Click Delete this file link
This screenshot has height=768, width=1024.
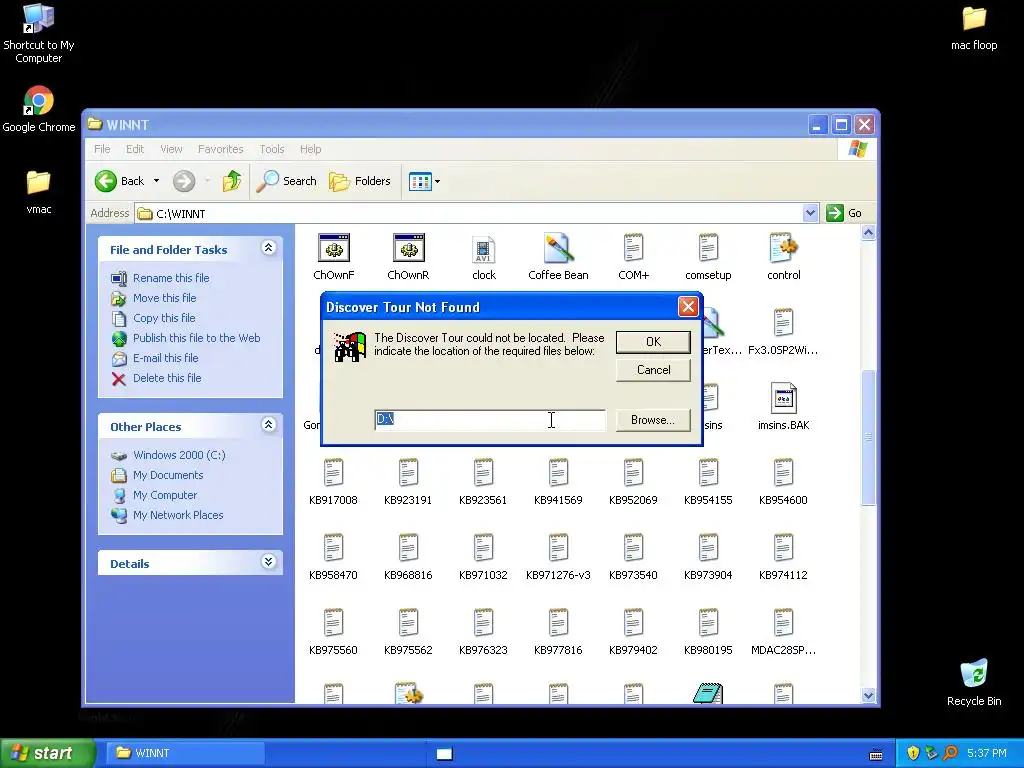pyautogui.click(x=167, y=378)
